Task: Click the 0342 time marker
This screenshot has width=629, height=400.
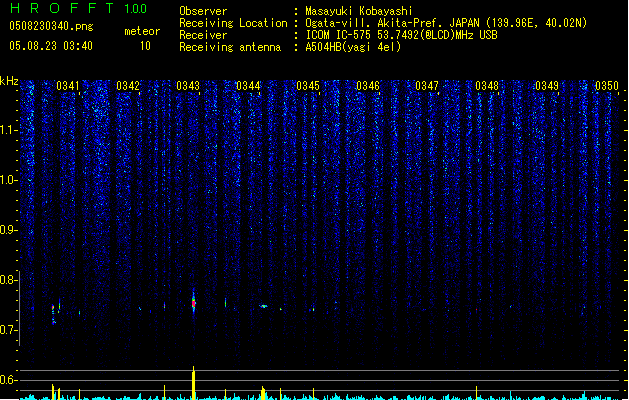Action: point(128,86)
